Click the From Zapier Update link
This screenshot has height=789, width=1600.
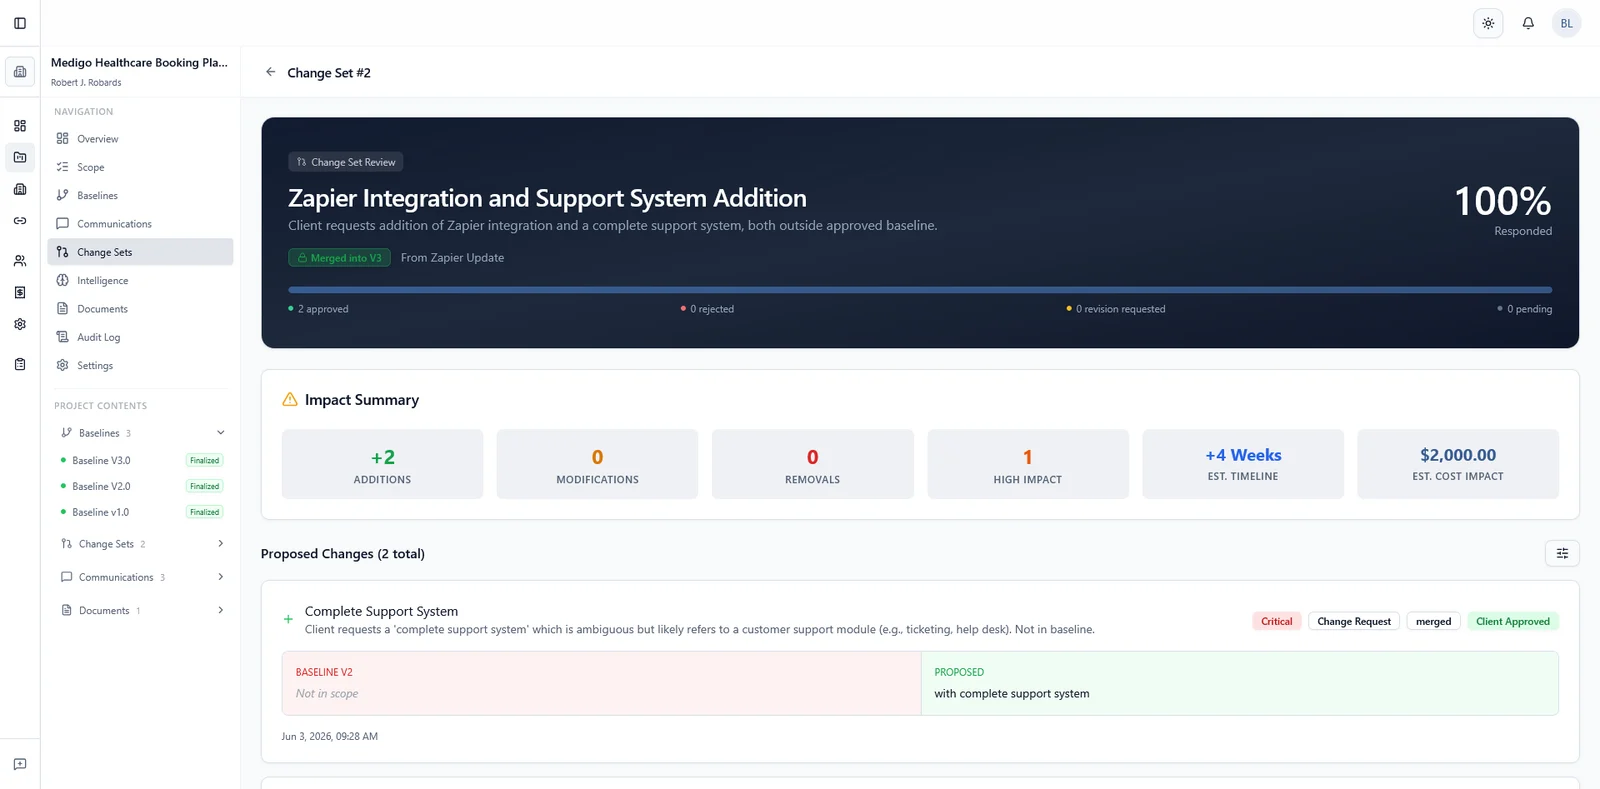[x=452, y=258]
